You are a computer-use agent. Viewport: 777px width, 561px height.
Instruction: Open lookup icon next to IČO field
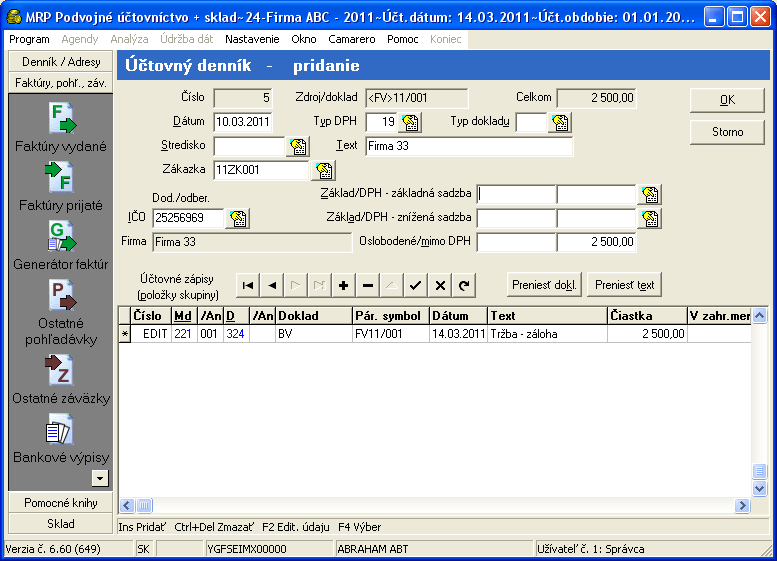click(x=238, y=218)
